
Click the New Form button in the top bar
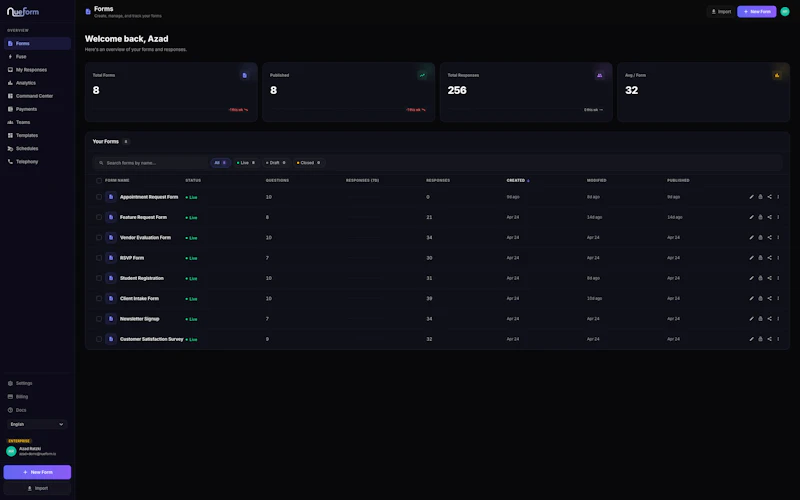coord(757,11)
